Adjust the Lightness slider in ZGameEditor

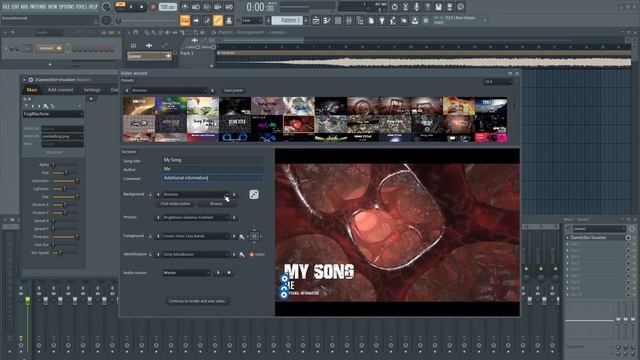(x=65, y=189)
